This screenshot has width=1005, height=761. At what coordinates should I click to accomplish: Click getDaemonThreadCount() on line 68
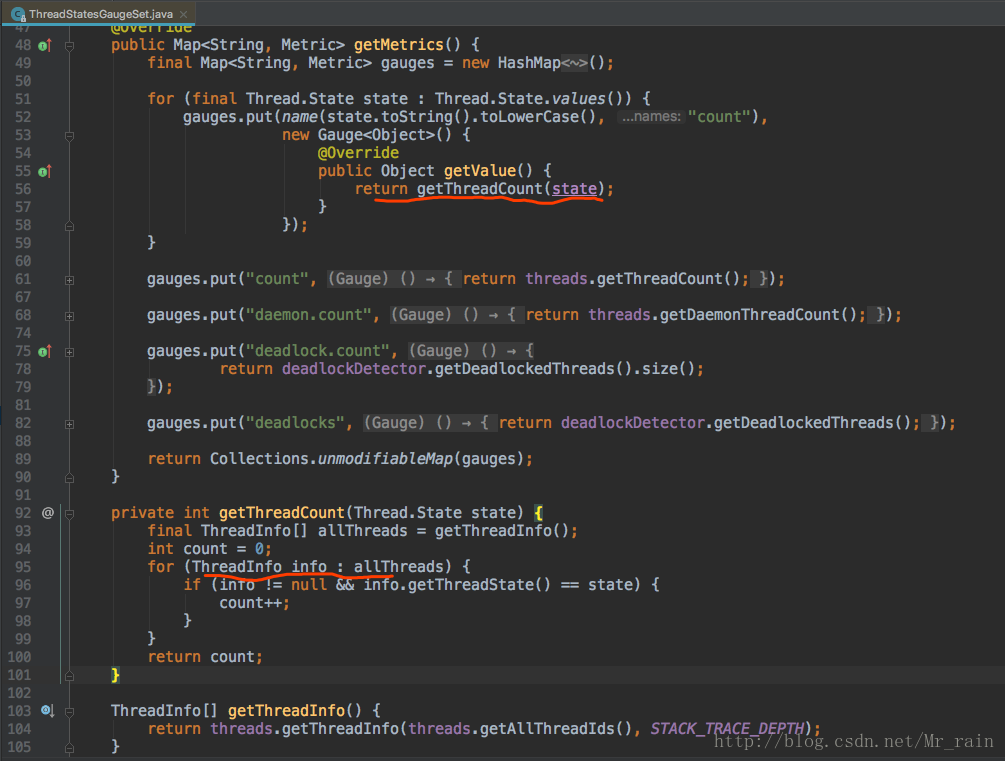tap(758, 315)
